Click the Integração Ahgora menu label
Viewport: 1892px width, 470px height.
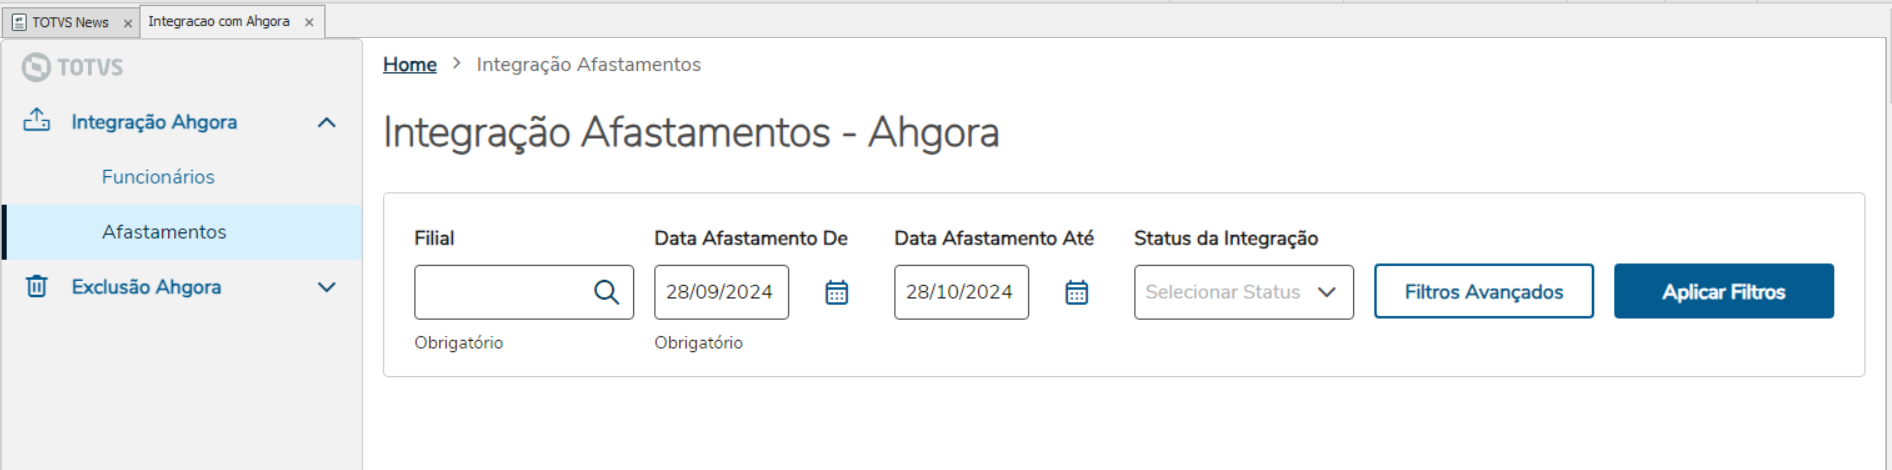(x=154, y=122)
